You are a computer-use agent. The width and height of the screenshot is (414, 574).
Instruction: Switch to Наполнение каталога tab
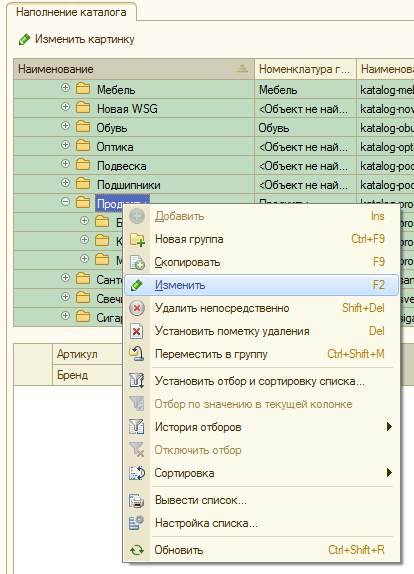click(71, 12)
